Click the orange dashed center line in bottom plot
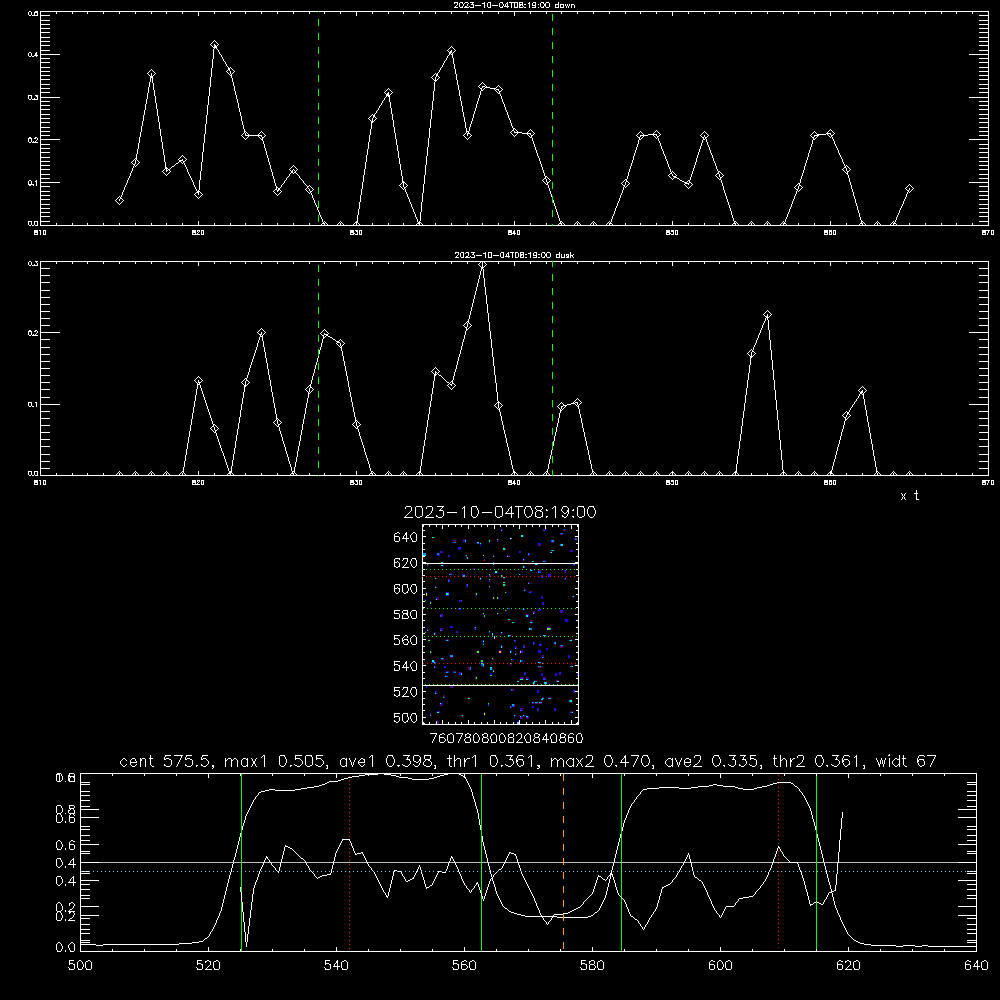 563,861
